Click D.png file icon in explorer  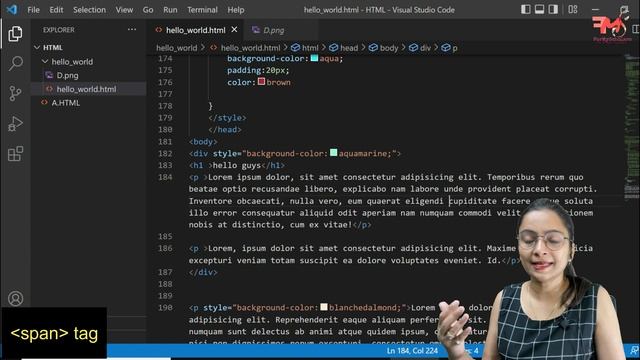tap(49, 75)
